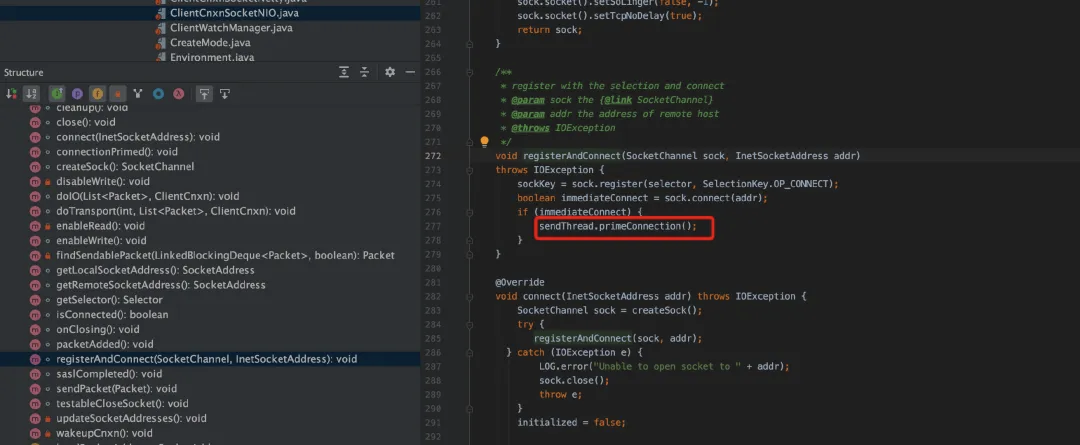This screenshot has height=445, width=1080.
Task: Click the method icon beside packetAdded(): void
Action: [x=35, y=344]
